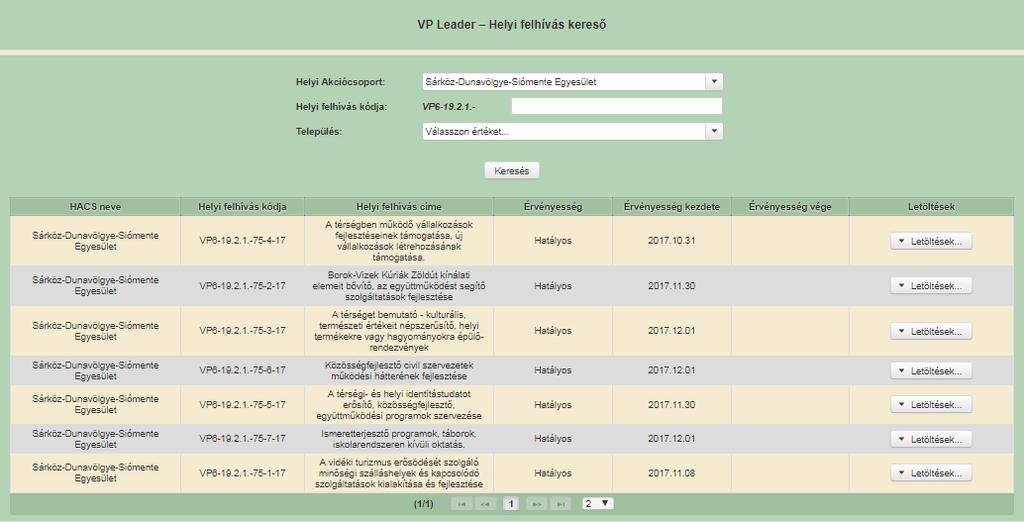Click the Válasszon értéket... combo box
1024x522 pixels.
click(x=572, y=131)
